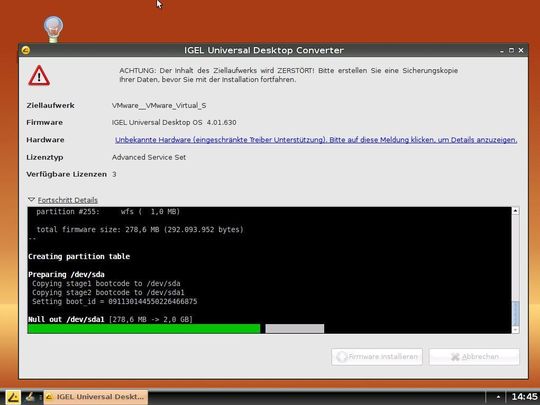Click the Preparing /dev/sda line

(x=66, y=274)
